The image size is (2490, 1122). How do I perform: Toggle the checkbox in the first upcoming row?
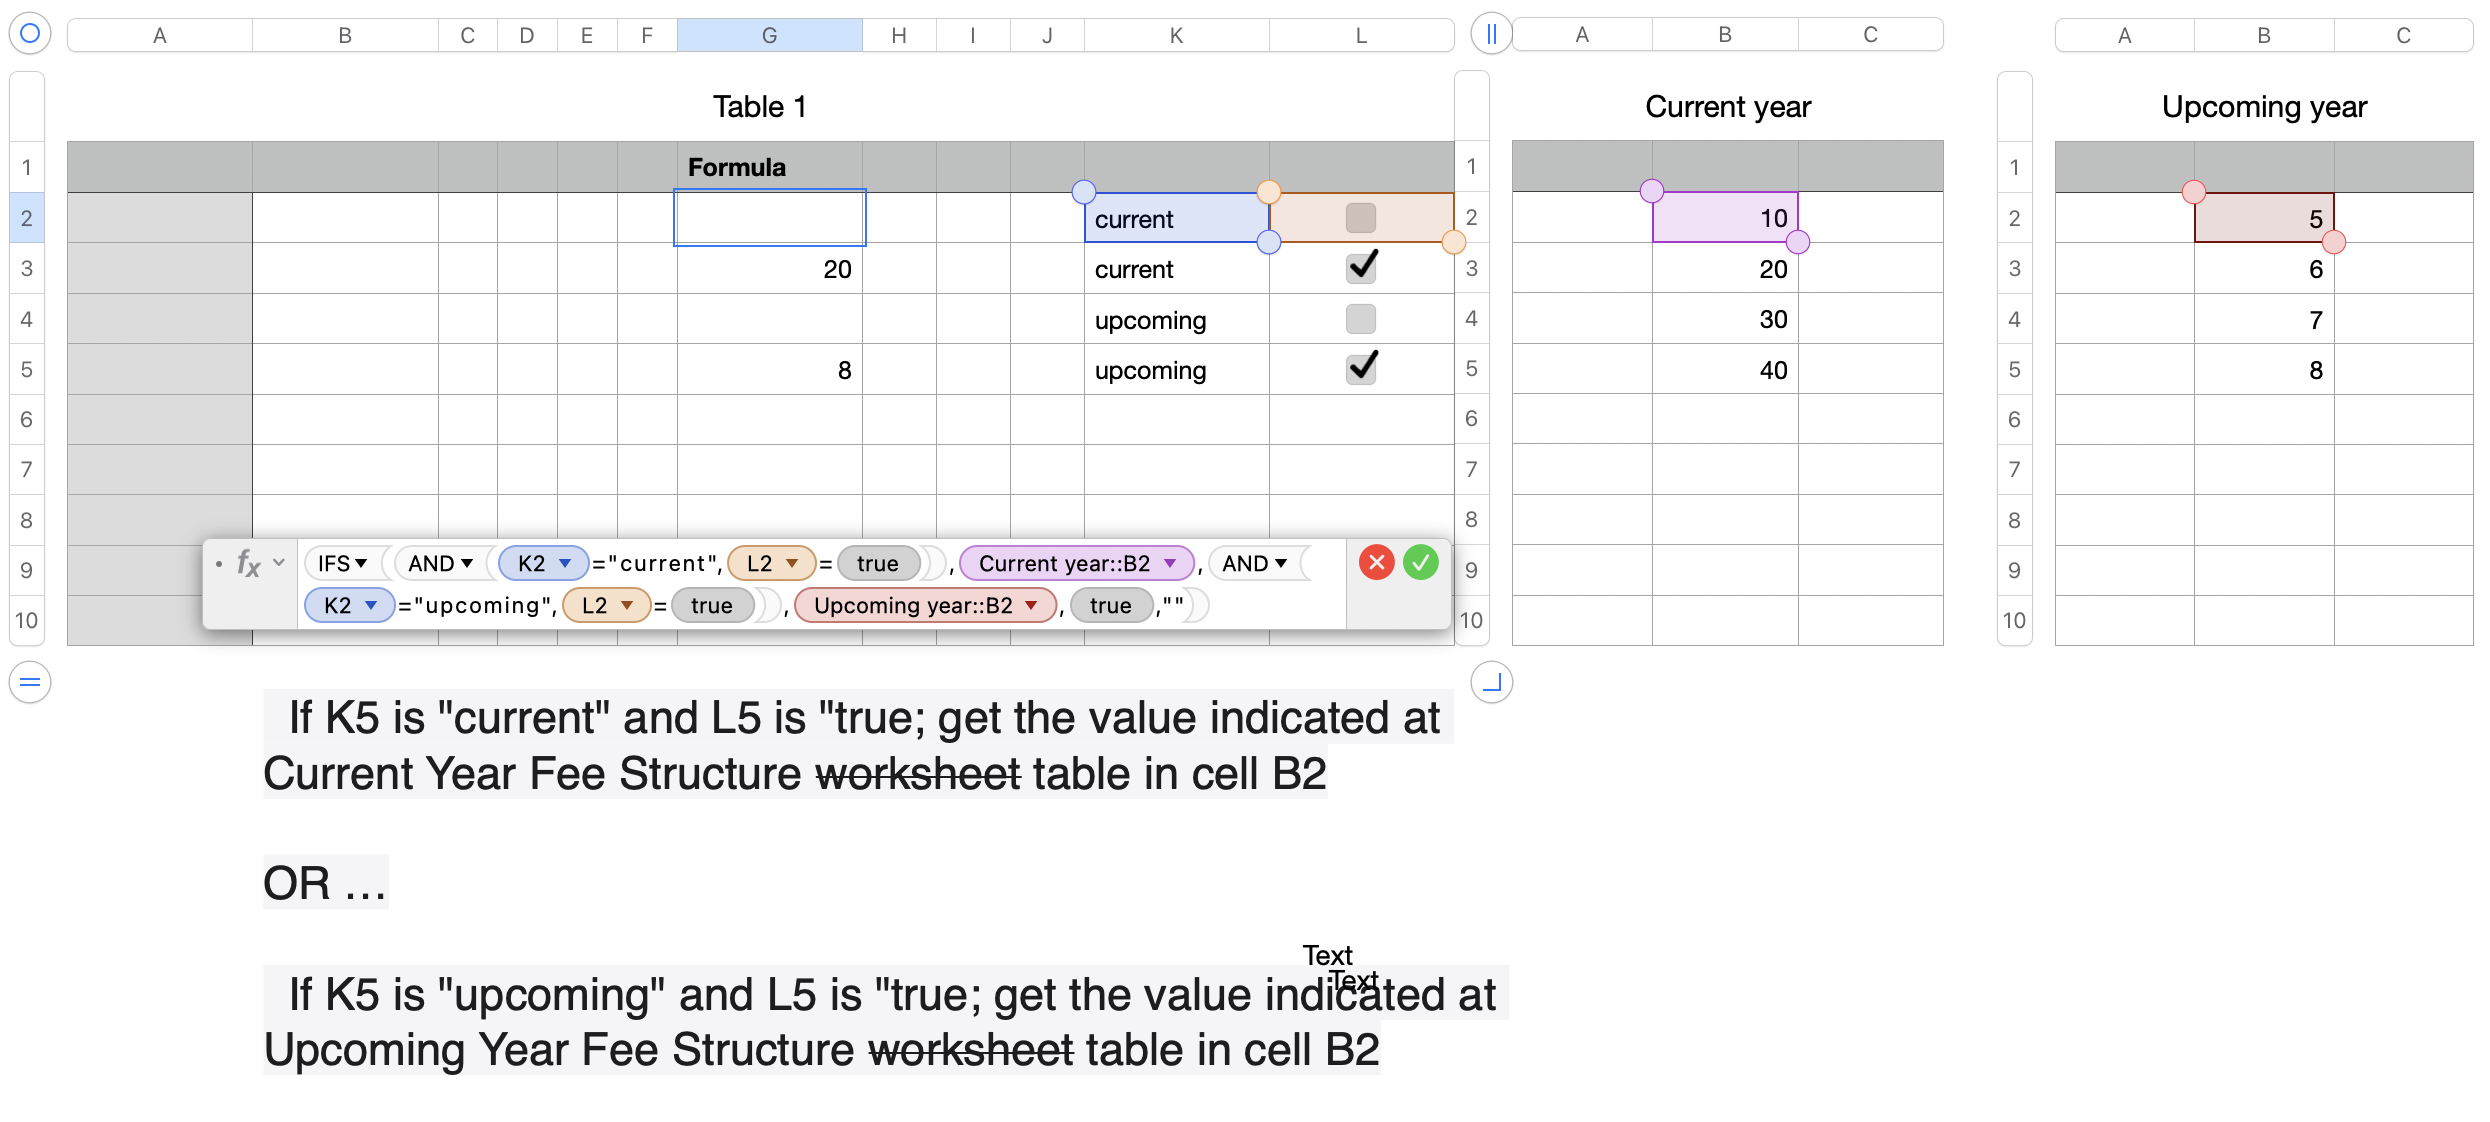pyautogui.click(x=1360, y=319)
